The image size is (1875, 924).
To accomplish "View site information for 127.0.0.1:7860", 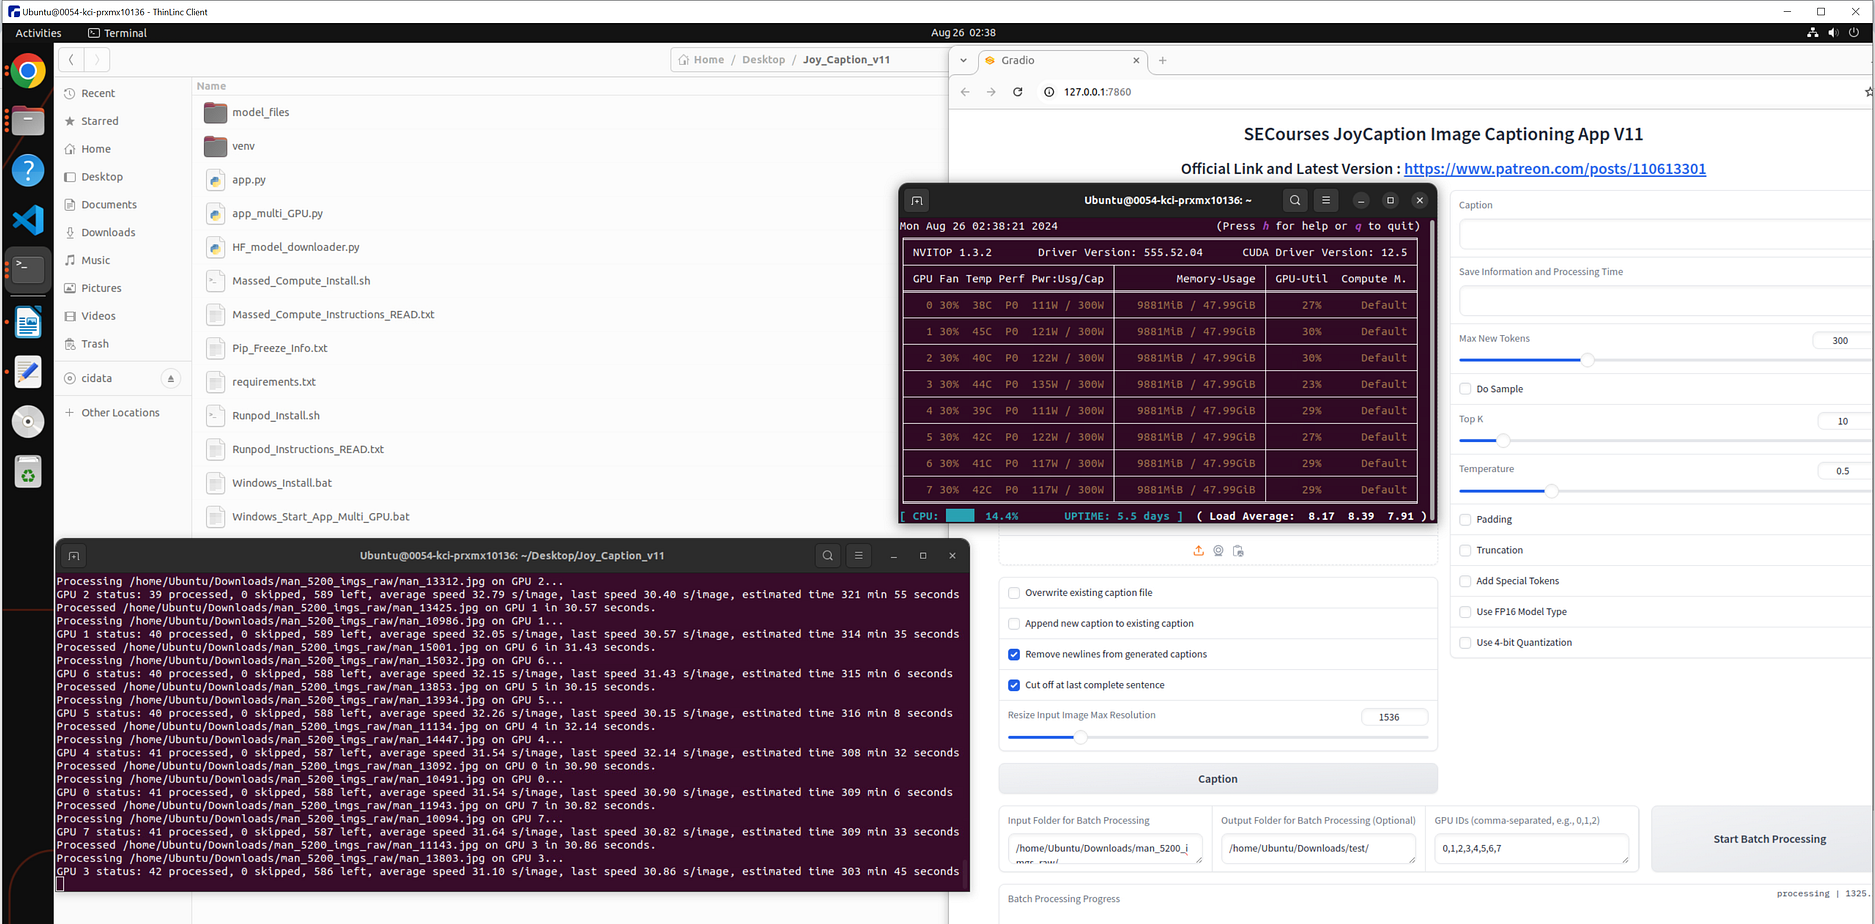I will (1049, 92).
